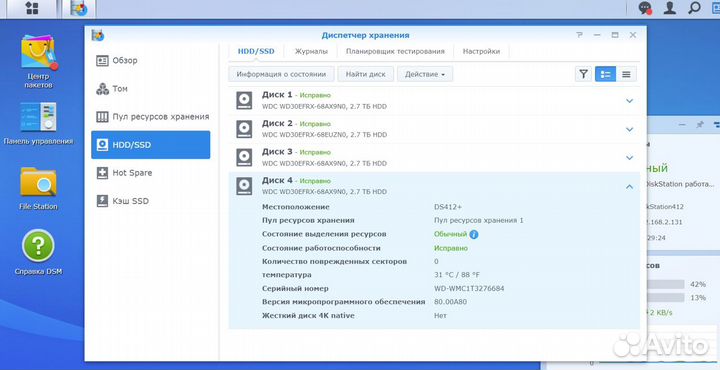This screenshot has width=720, height=370.
Task: Select Пул ресурсов хранения in sidebar
Action: 151,117
